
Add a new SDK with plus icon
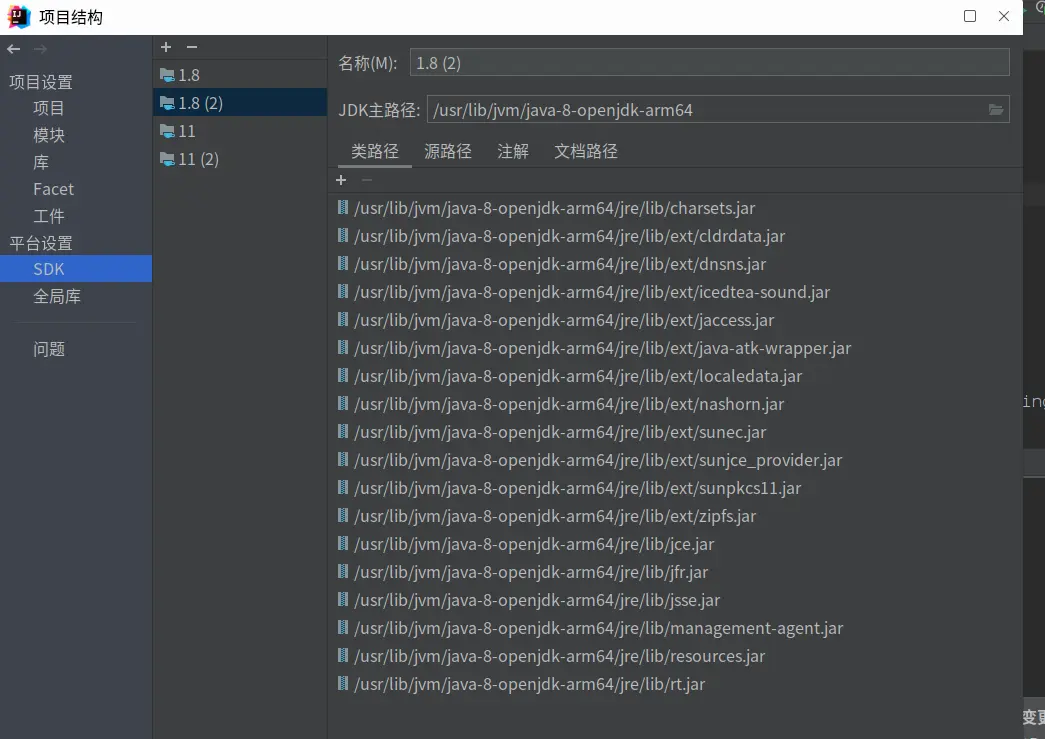(x=166, y=47)
